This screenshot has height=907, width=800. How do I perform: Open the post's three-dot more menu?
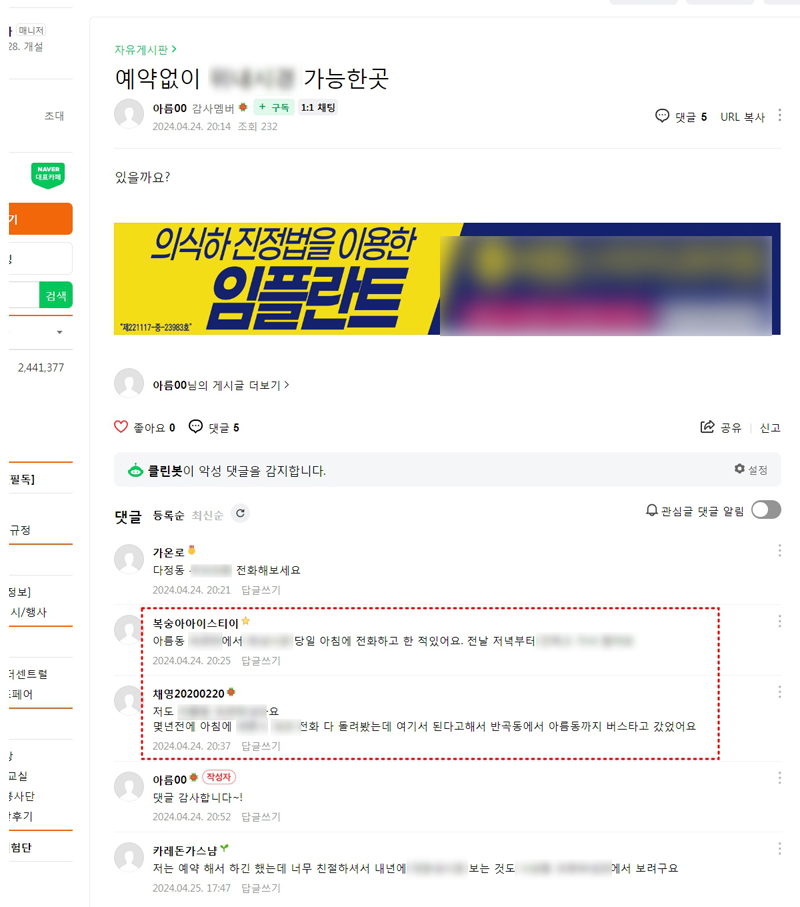tap(780, 115)
